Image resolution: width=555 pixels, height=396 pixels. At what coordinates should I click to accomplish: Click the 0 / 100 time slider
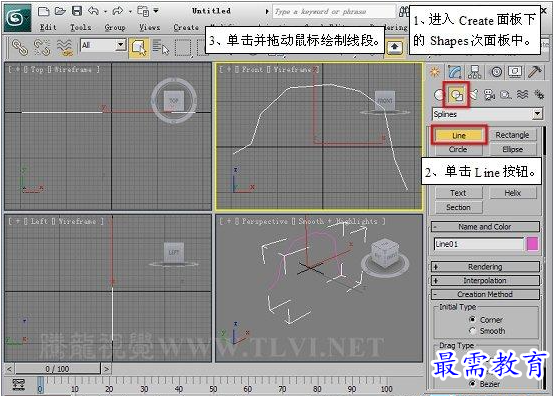pos(57,369)
